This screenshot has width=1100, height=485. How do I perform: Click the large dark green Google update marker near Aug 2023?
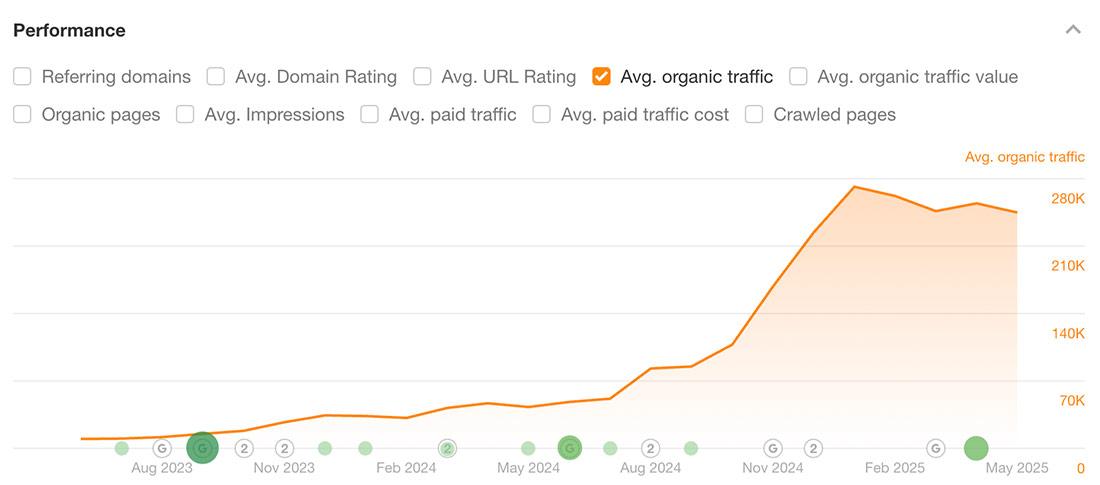pos(203,448)
